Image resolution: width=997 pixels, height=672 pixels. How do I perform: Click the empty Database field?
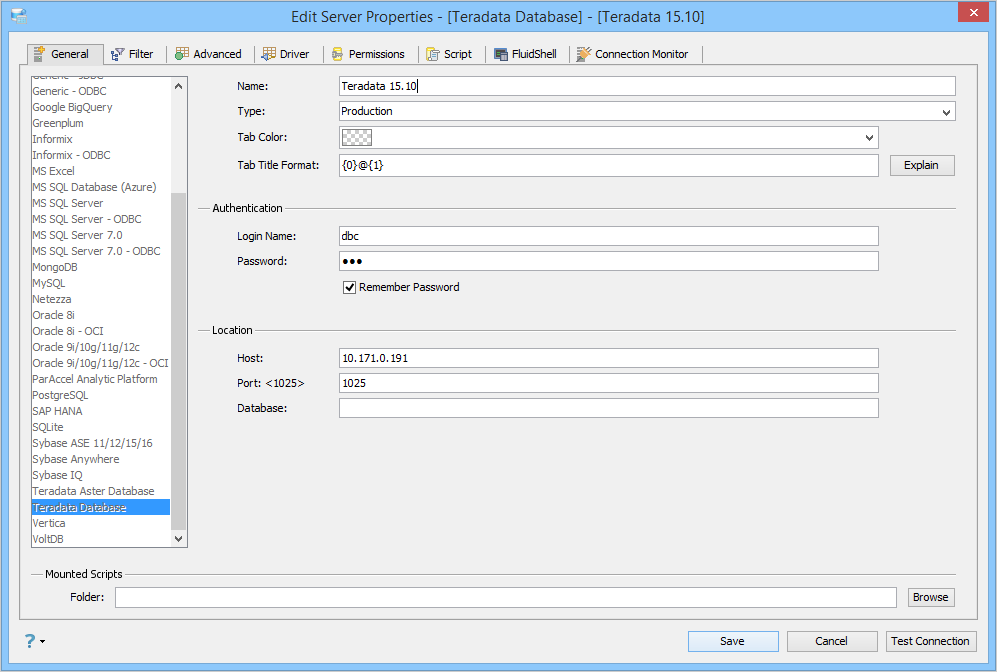click(609, 408)
